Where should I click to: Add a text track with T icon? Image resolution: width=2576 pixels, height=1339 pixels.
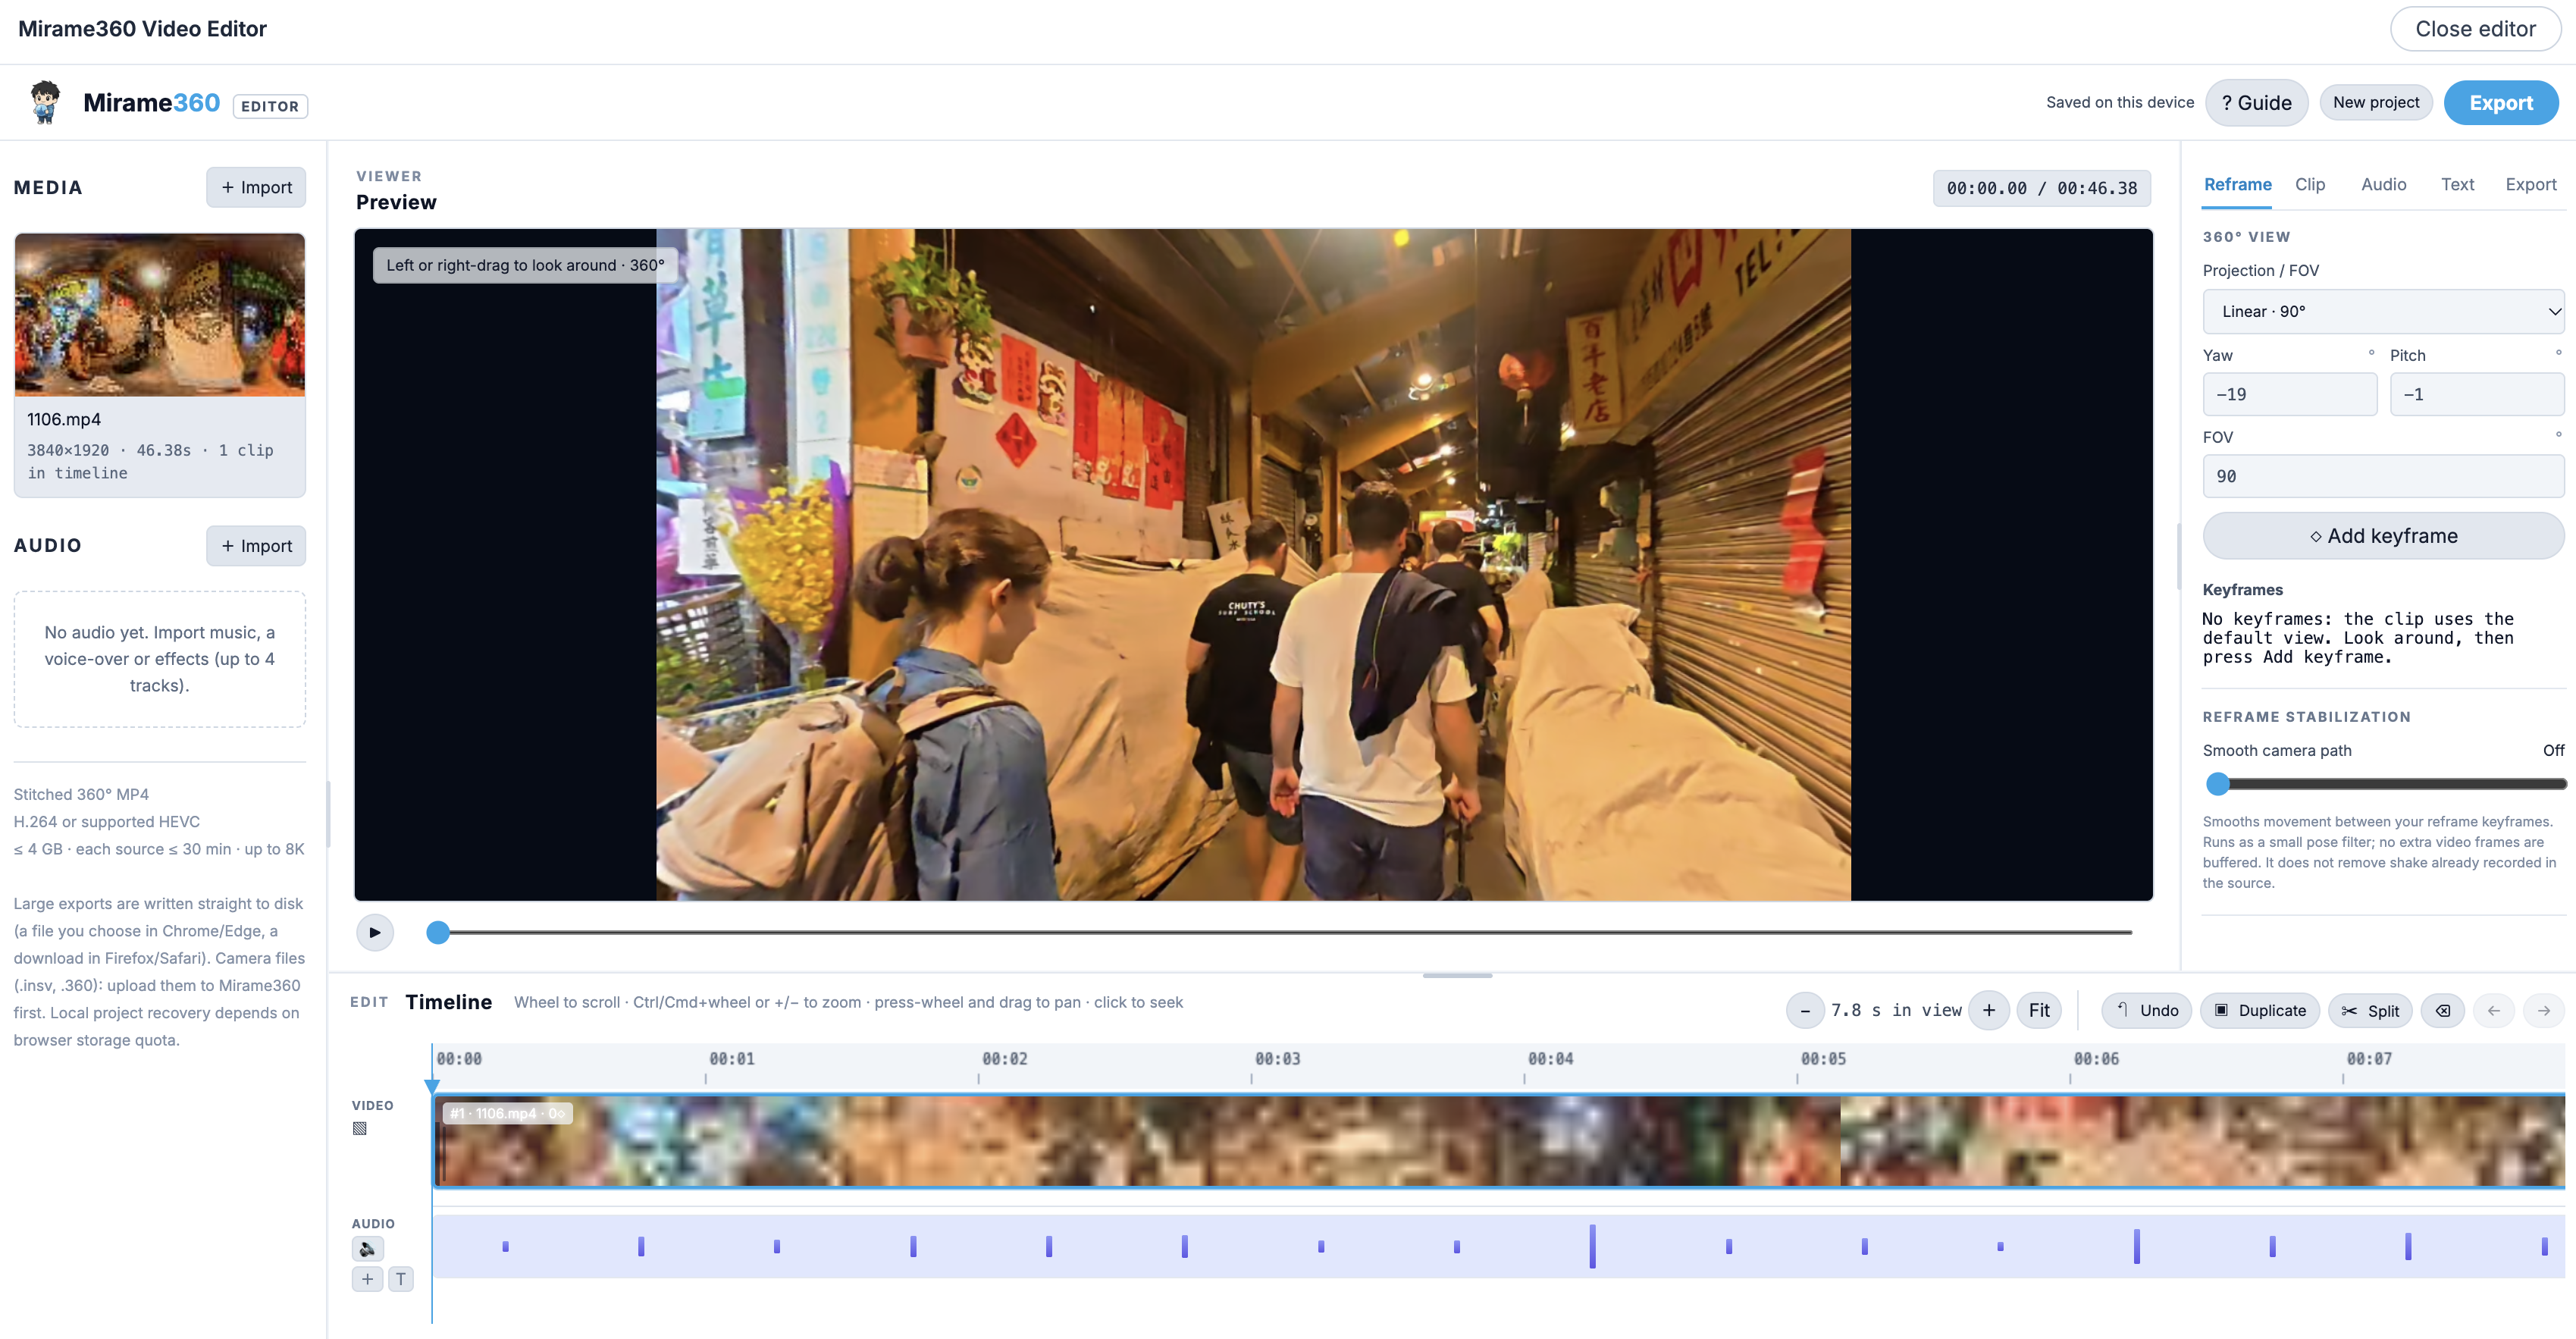tap(401, 1279)
